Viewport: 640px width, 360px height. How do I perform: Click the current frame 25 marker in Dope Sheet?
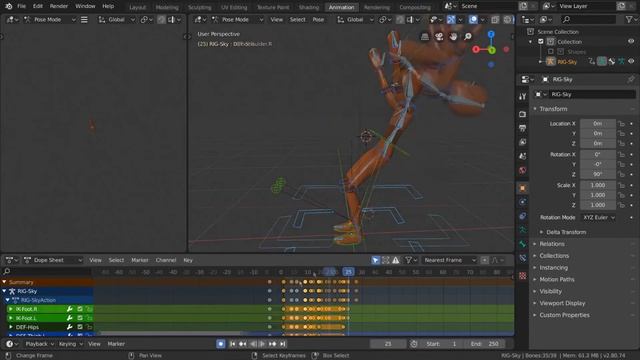click(x=348, y=272)
